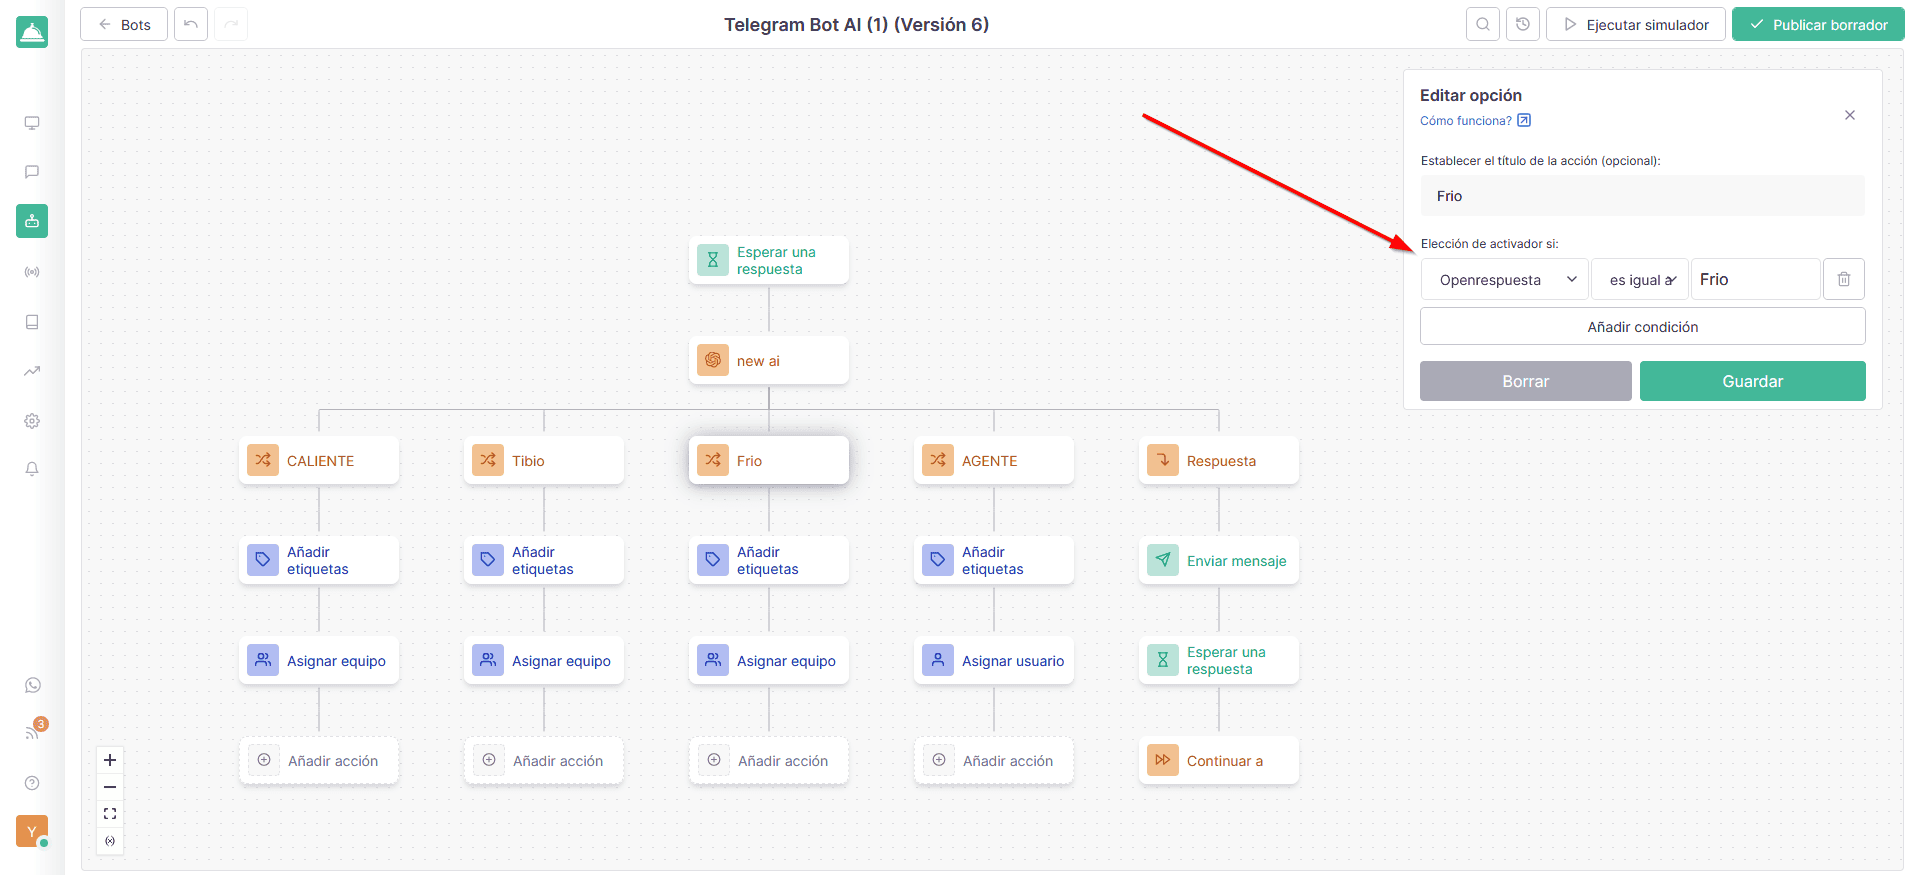Click Añadir acción under AGENTE branch
Viewport: 1920px width, 875px height.
point(994,760)
